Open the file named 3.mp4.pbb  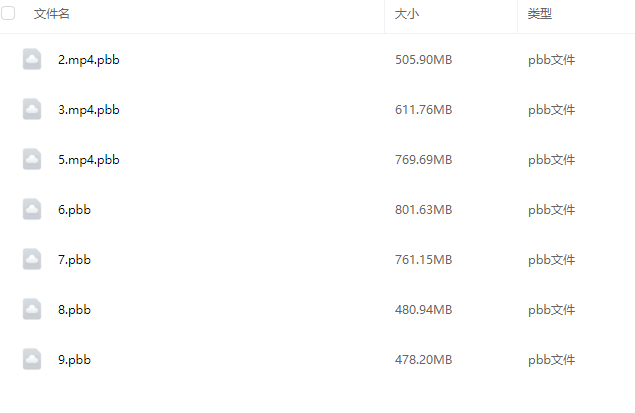(89, 110)
